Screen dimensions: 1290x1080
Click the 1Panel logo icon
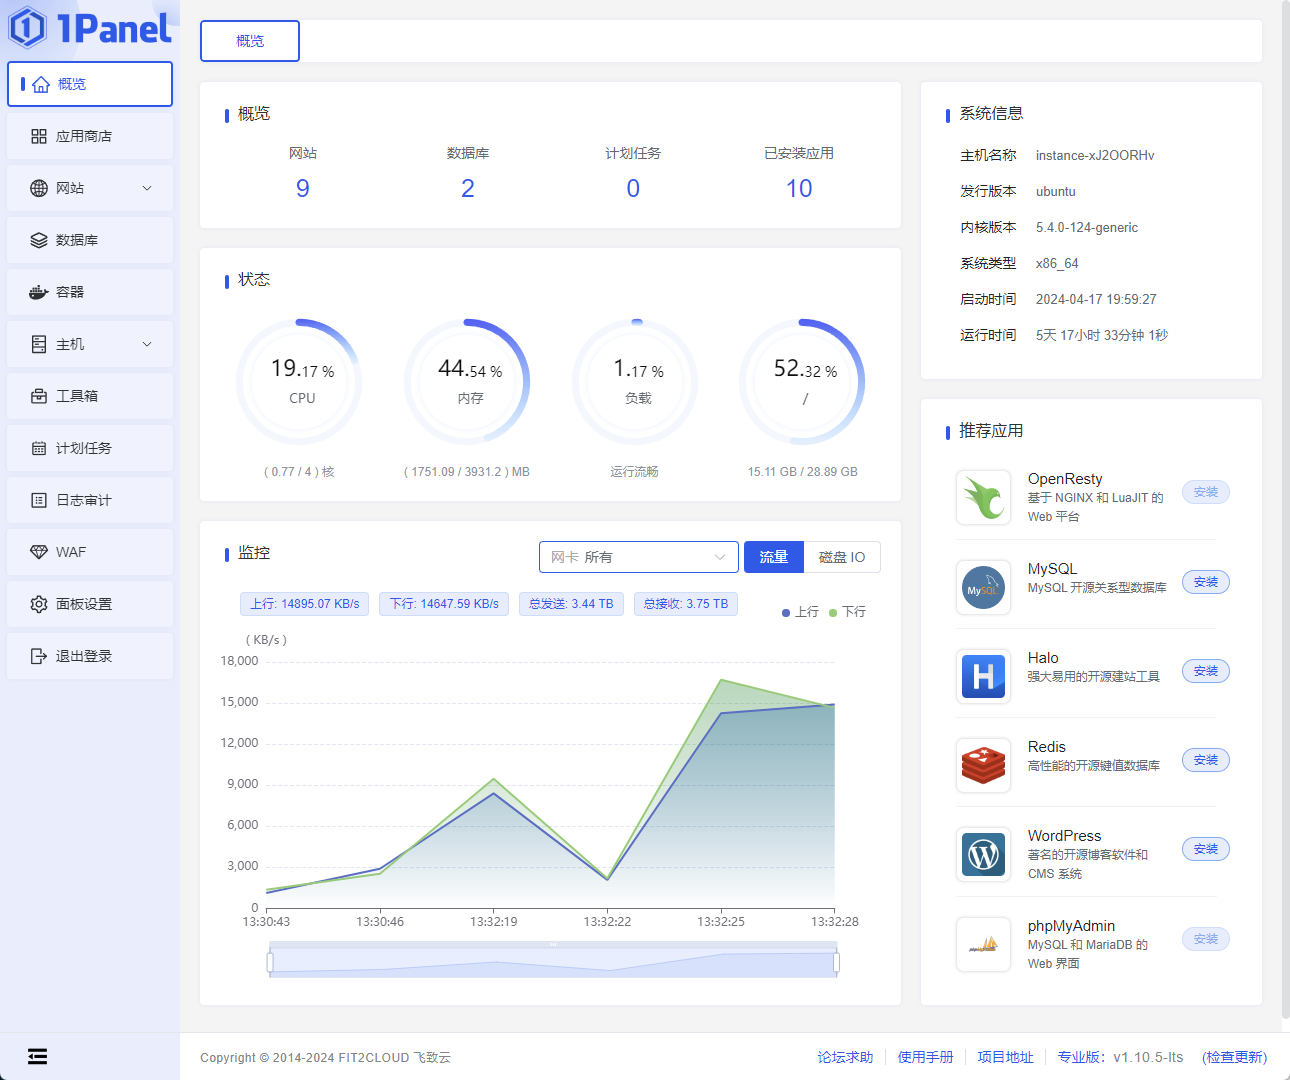tap(28, 28)
